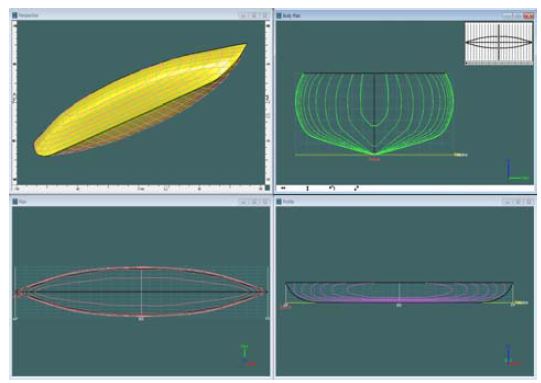Select a station in the Body Plan mini-map
The height and width of the screenshot is (383, 541).
point(499,43)
